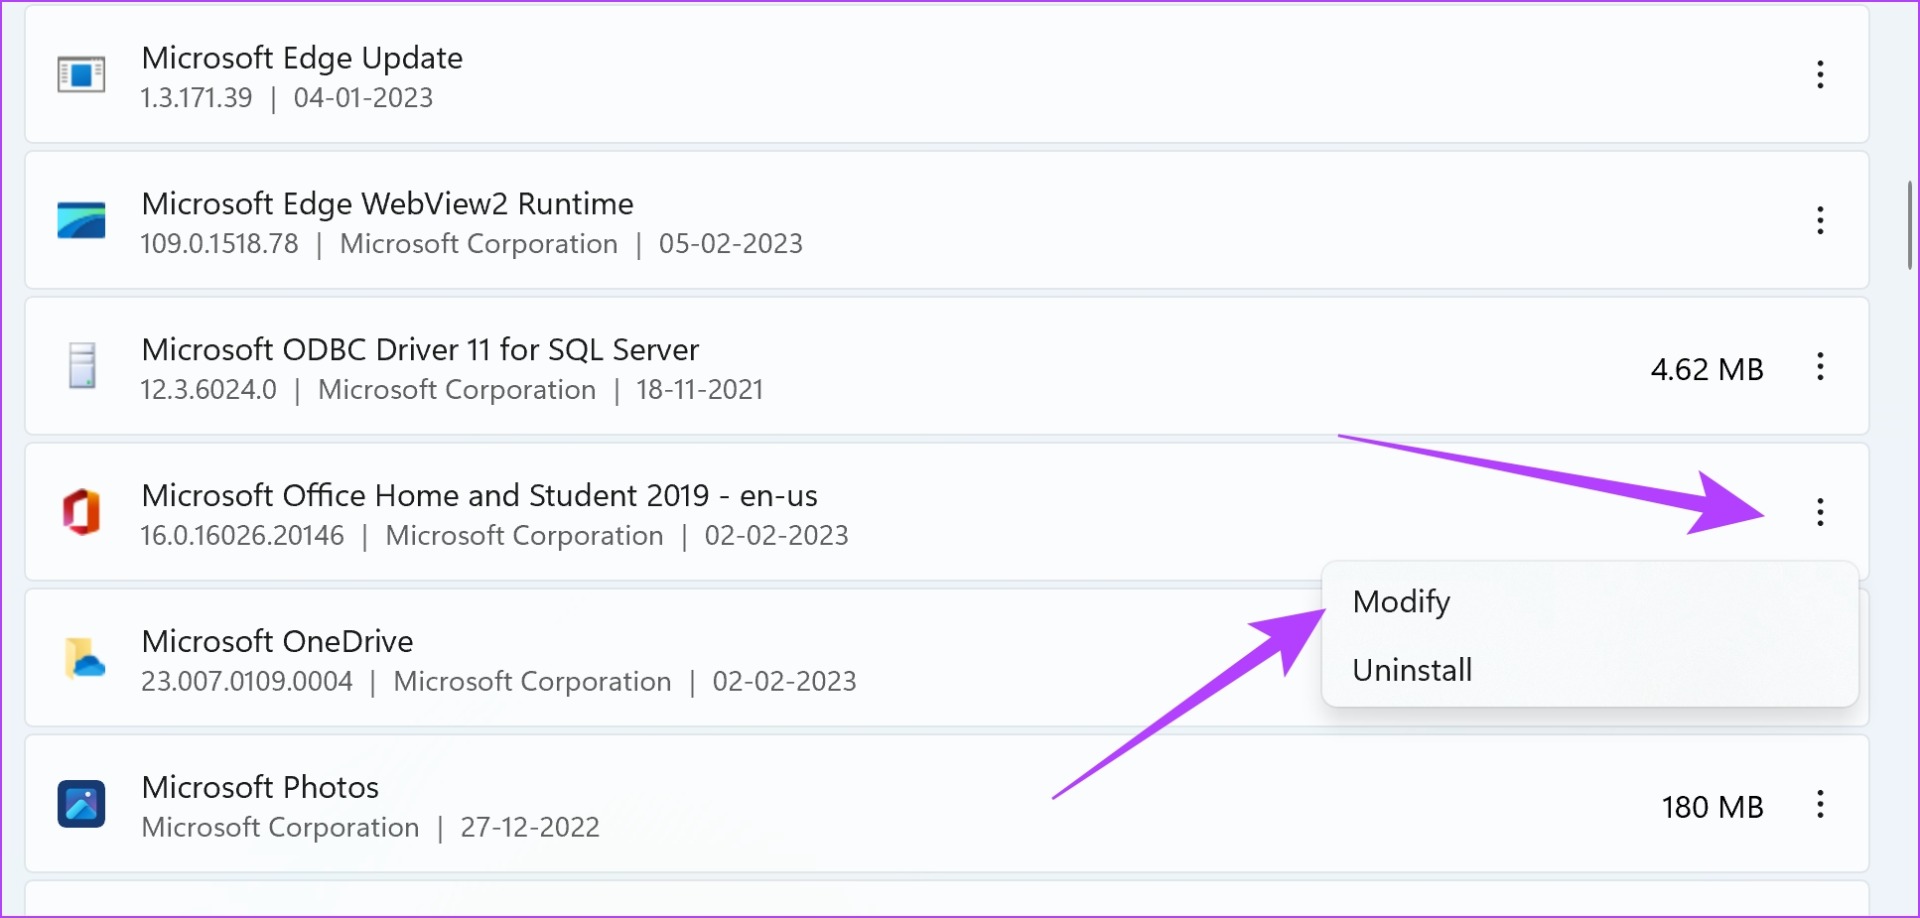Click the Microsoft ODBC Driver 11 title

[x=420, y=349]
